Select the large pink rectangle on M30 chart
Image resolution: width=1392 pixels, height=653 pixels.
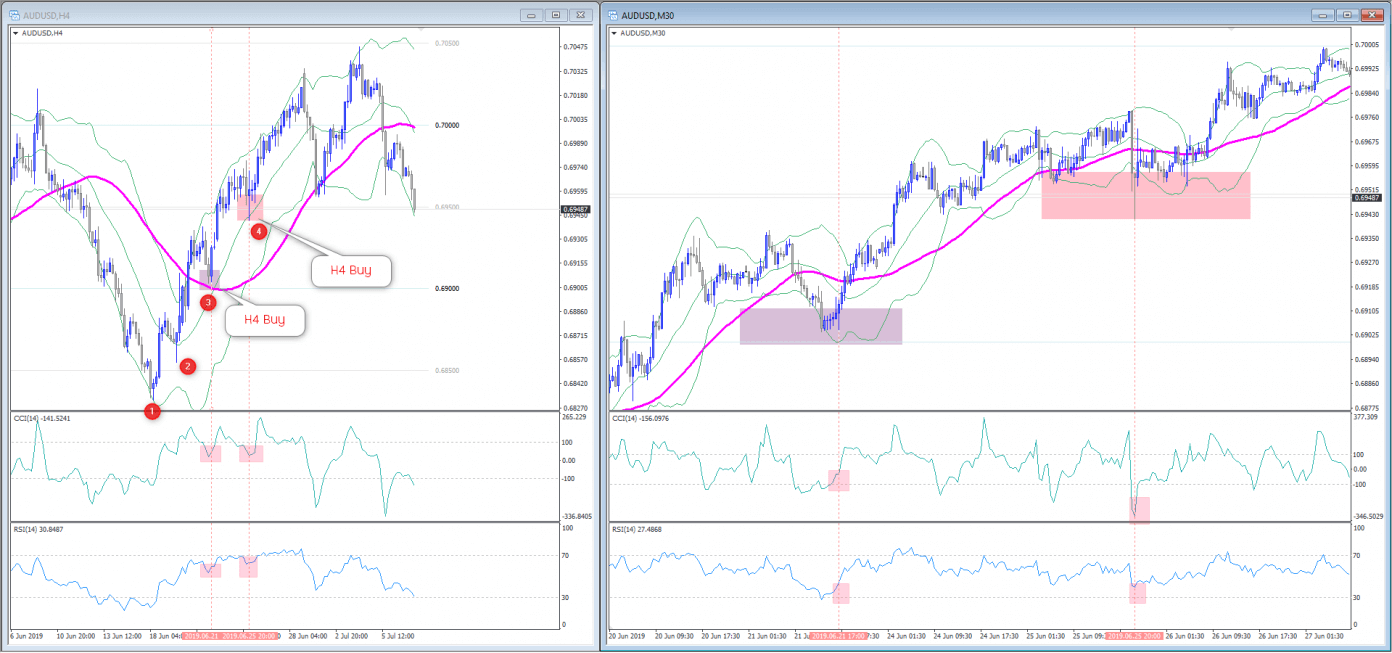click(1145, 195)
